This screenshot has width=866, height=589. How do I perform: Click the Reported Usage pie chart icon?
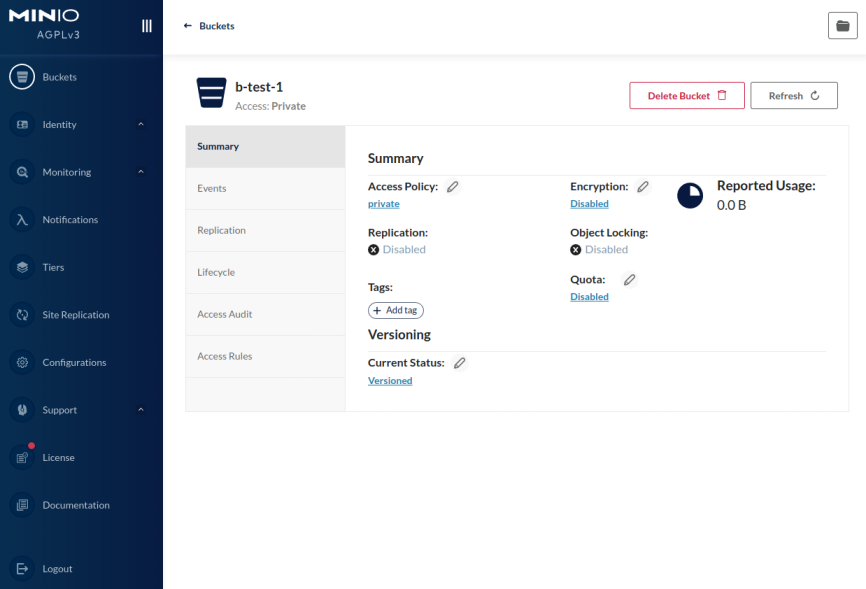(x=690, y=195)
